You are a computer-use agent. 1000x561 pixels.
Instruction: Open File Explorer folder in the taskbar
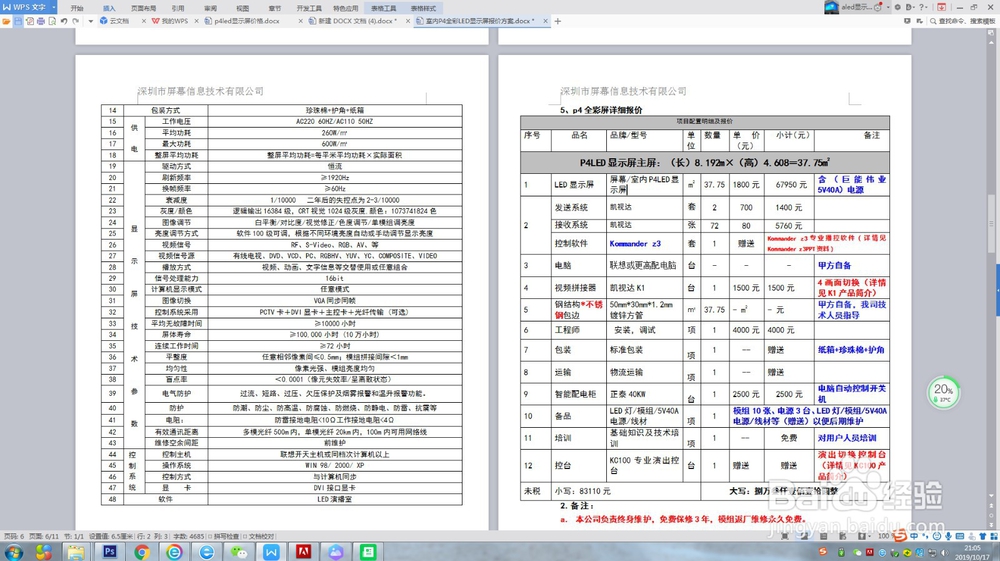pyautogui.click(x=76, y=552)
